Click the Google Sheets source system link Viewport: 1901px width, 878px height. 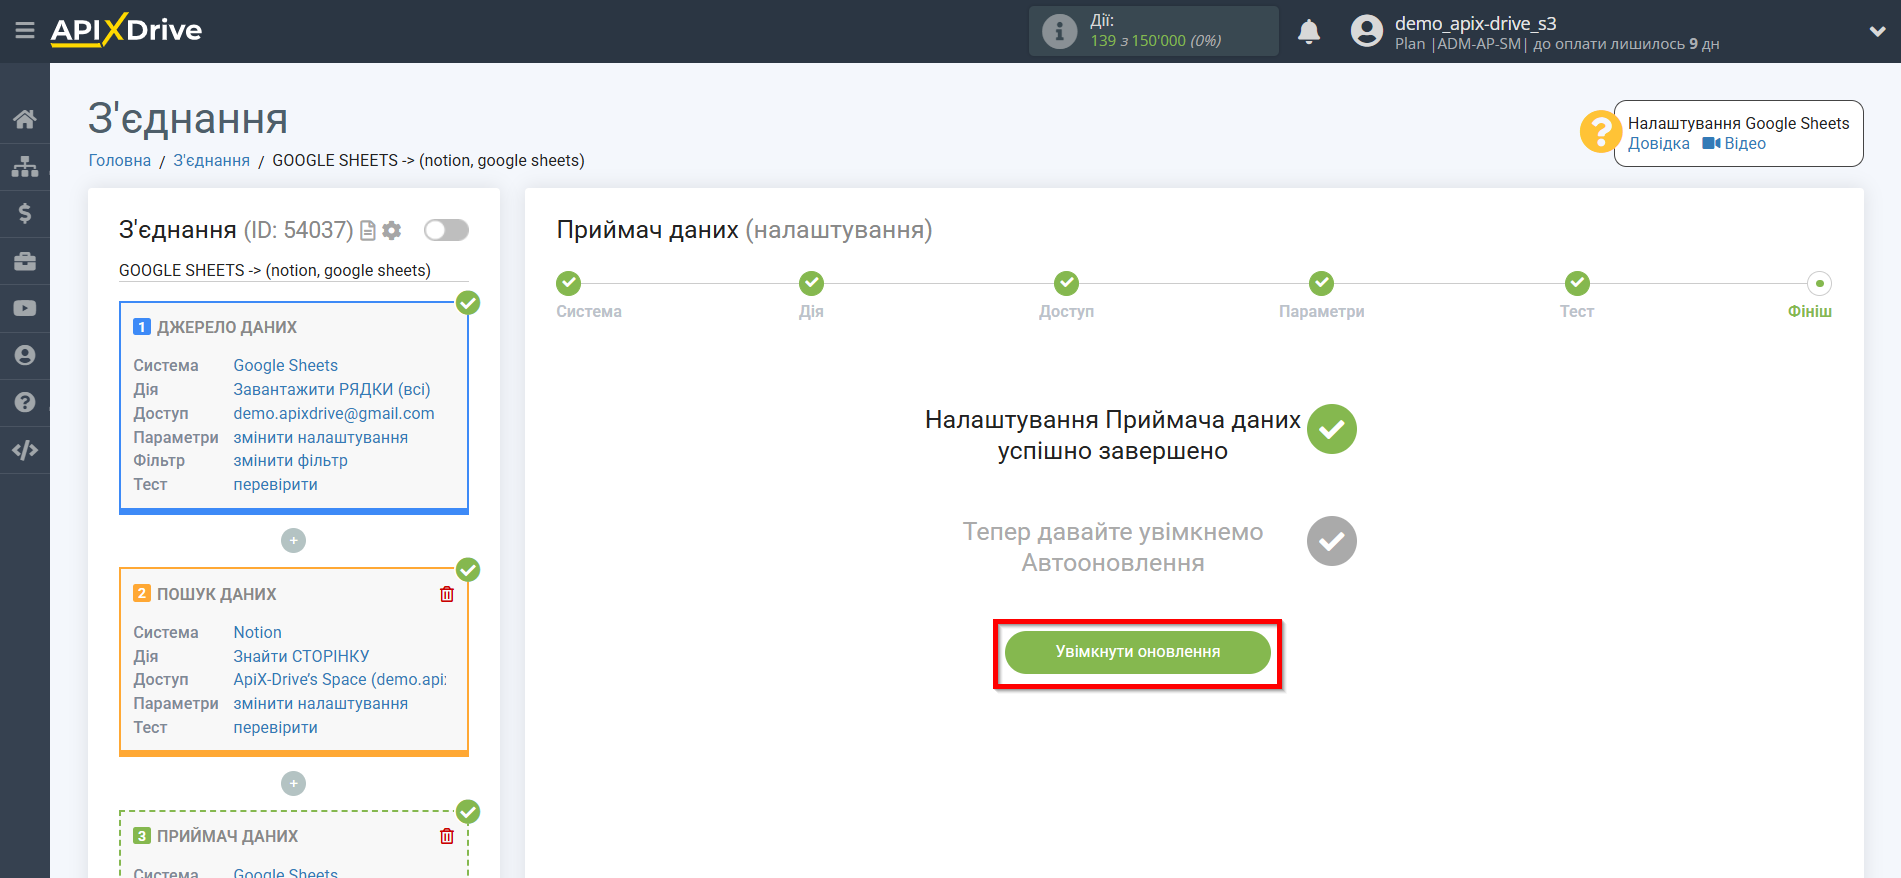(285, 366)
